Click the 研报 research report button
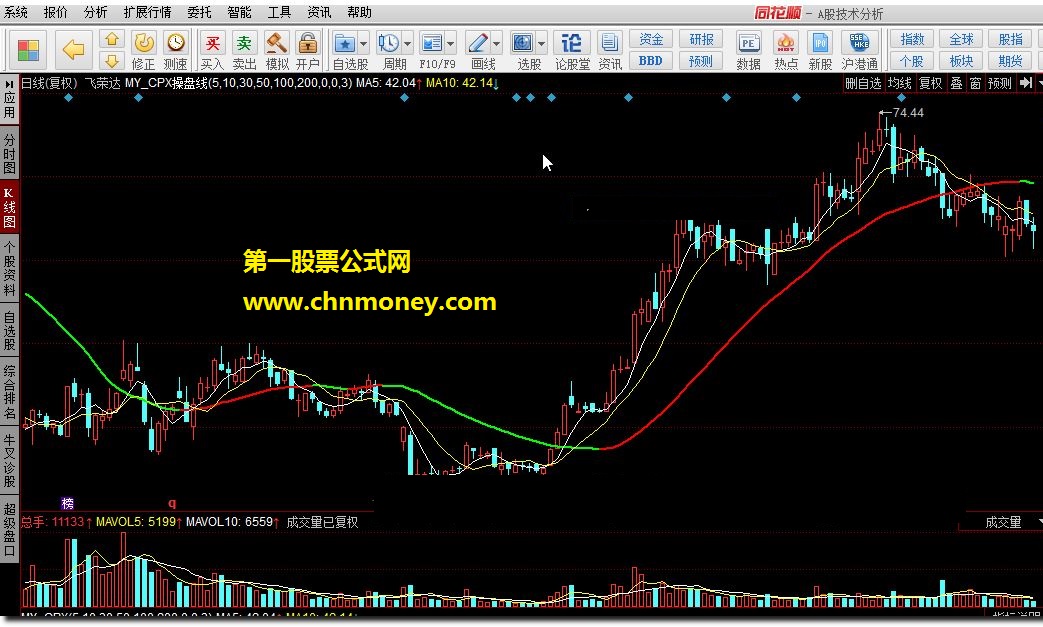Image resolution: width=1043 pixels, height=627 pixels. tap(701, 39)
